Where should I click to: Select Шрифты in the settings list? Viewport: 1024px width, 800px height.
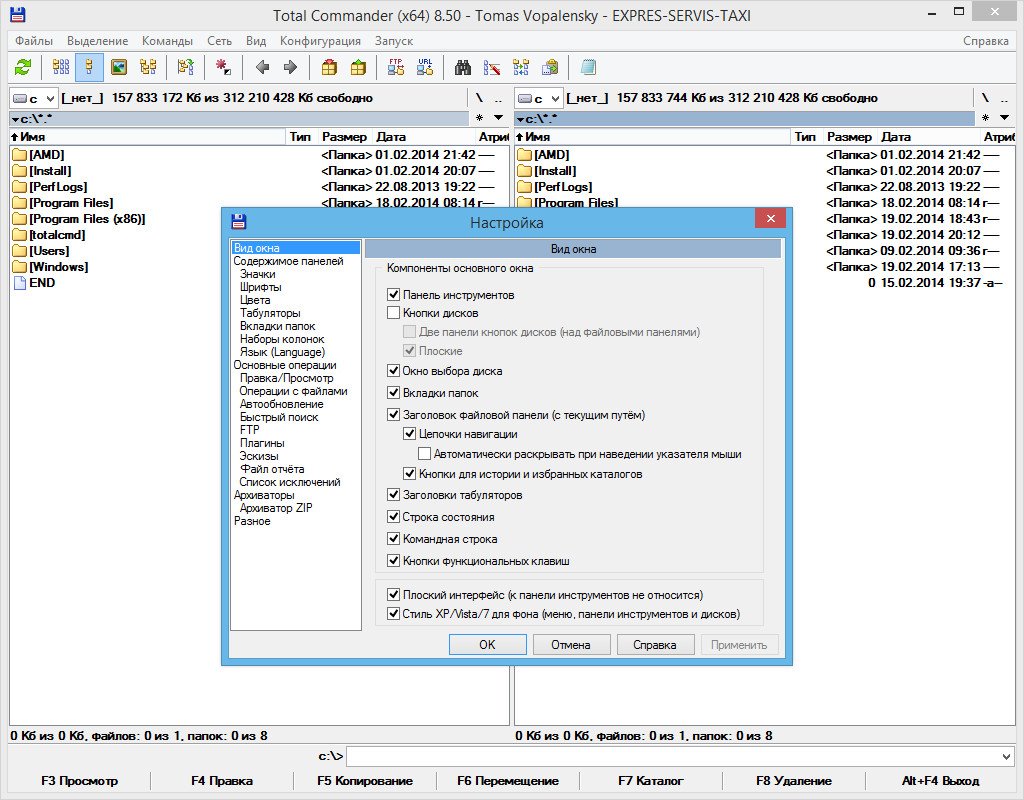[261, 287]
